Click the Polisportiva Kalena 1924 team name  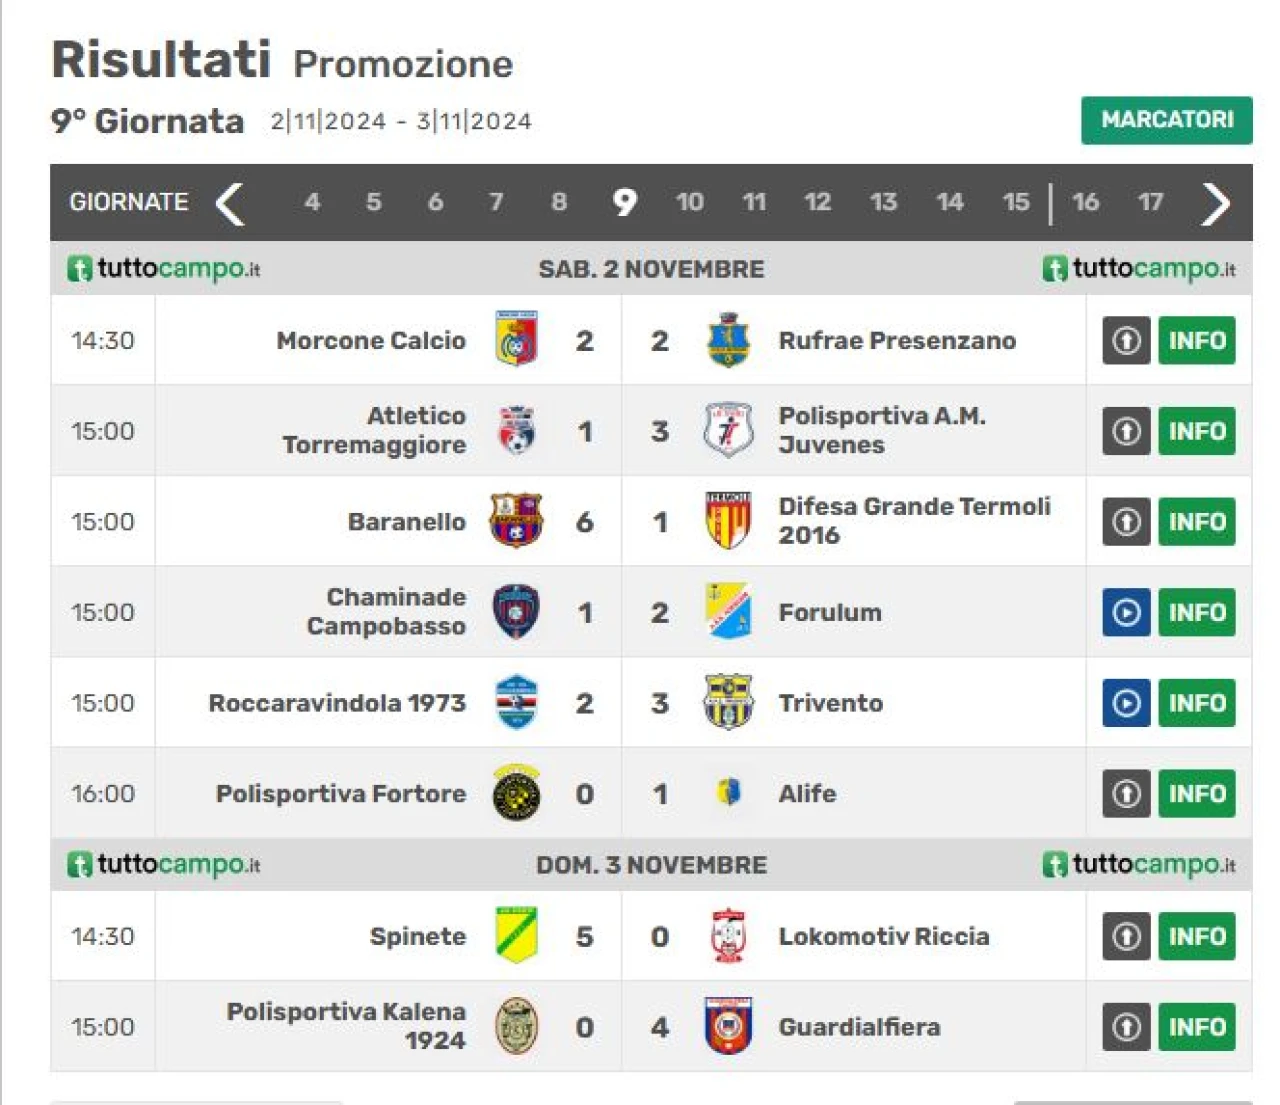click(x=346, y=1026)
